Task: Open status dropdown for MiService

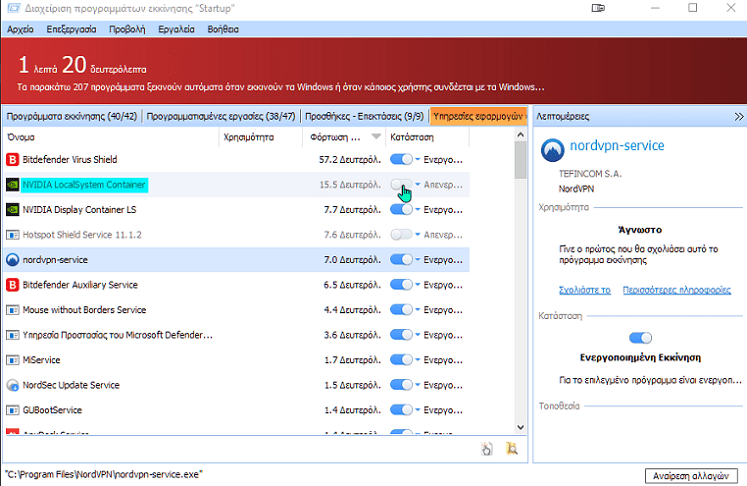Action: coord(418,360)
